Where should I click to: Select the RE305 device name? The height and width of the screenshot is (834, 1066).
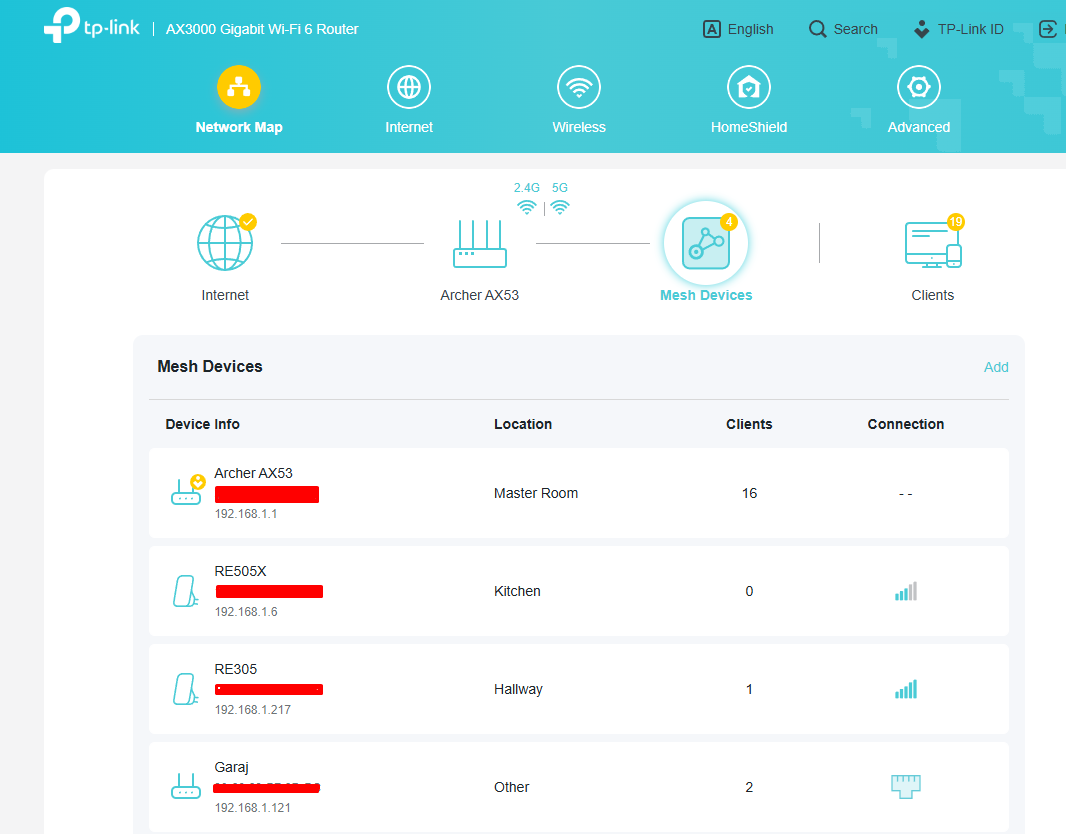(235, 669)
